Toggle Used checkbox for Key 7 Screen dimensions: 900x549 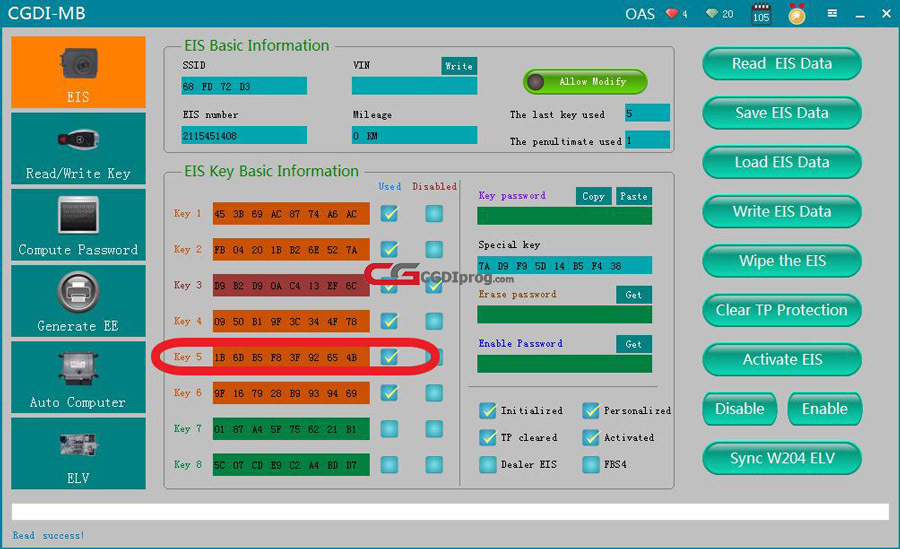(x=389, y=429)
